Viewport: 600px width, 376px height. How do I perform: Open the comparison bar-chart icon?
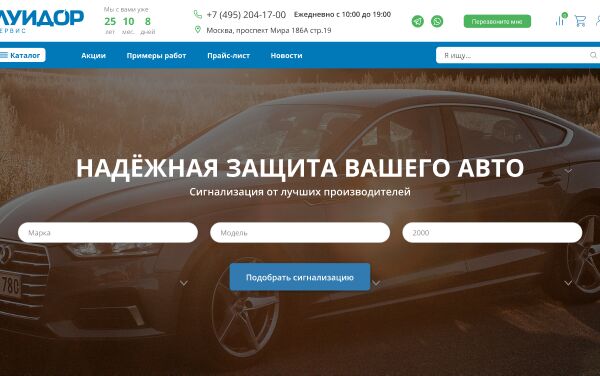coord(561,20)
